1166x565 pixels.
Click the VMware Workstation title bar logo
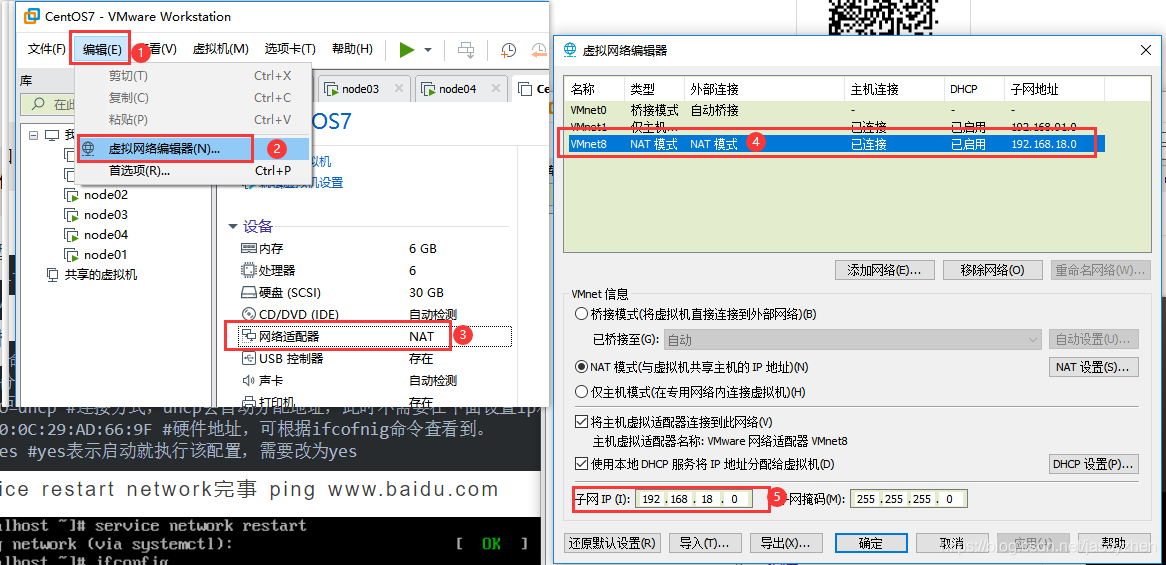click(x=30, y=16)
